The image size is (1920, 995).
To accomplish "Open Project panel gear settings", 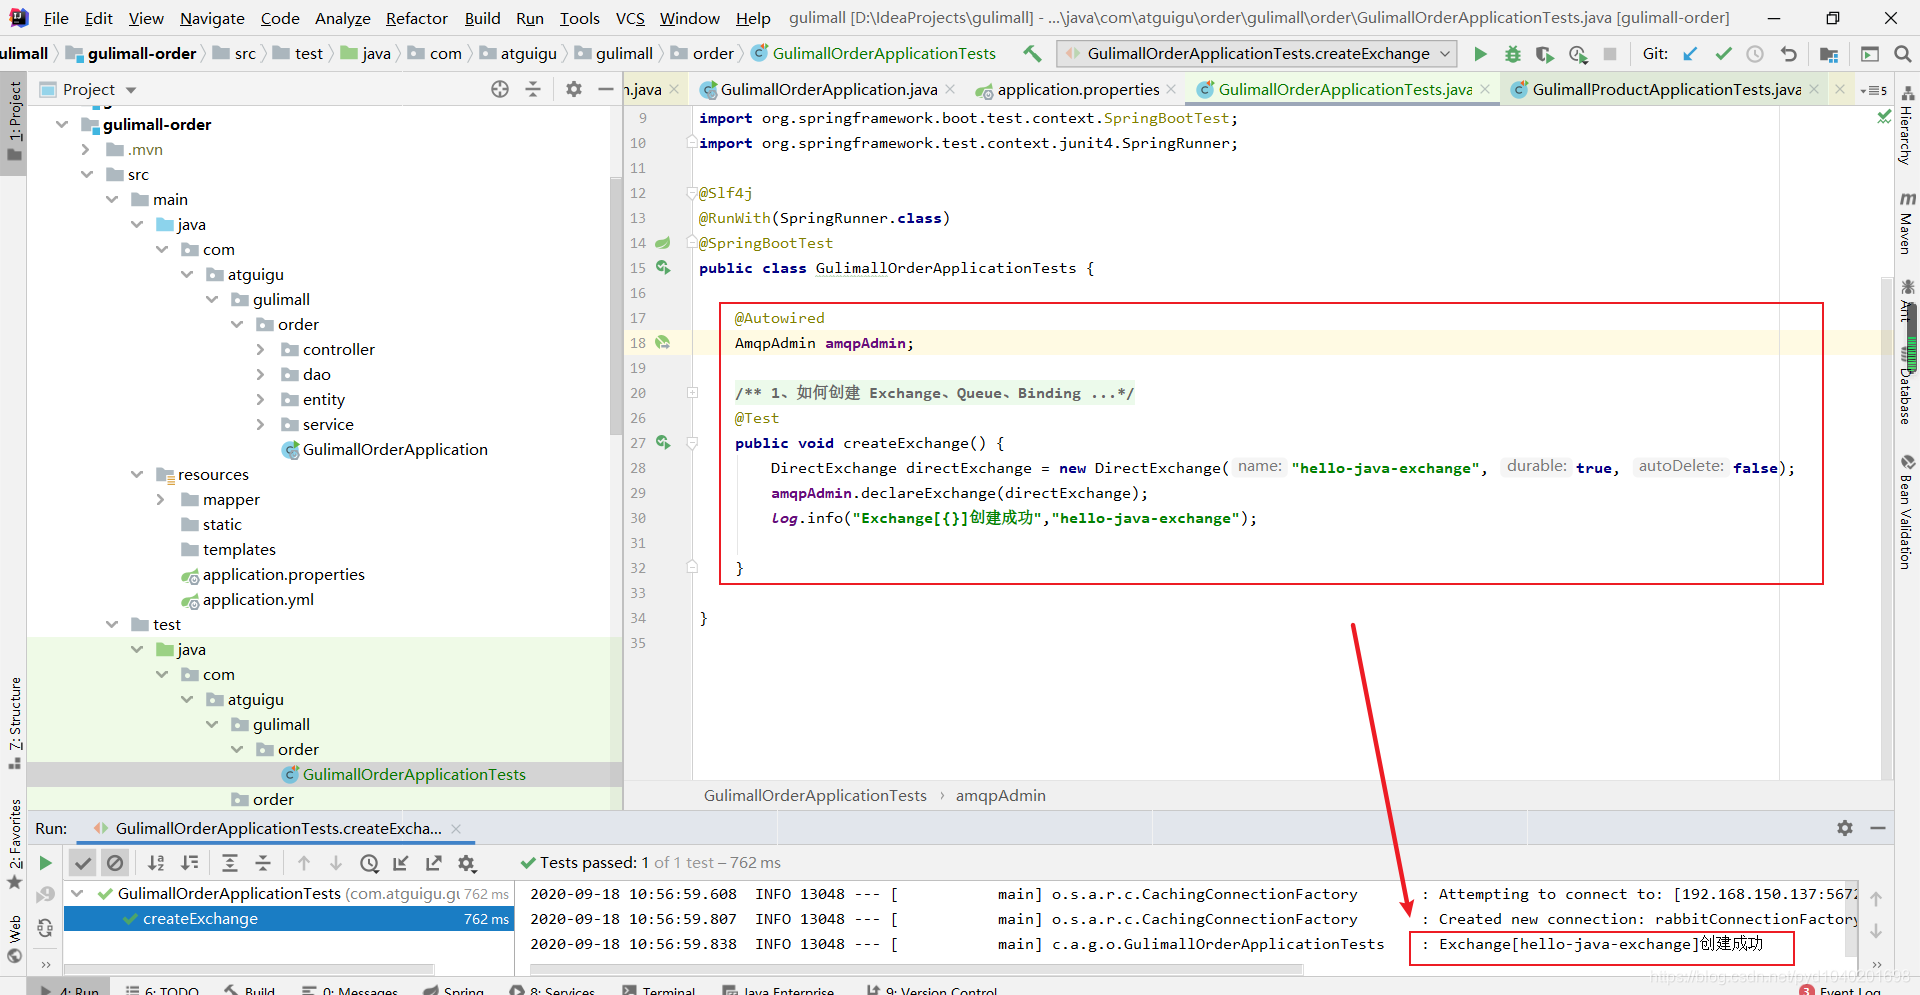I will point(573,89).
